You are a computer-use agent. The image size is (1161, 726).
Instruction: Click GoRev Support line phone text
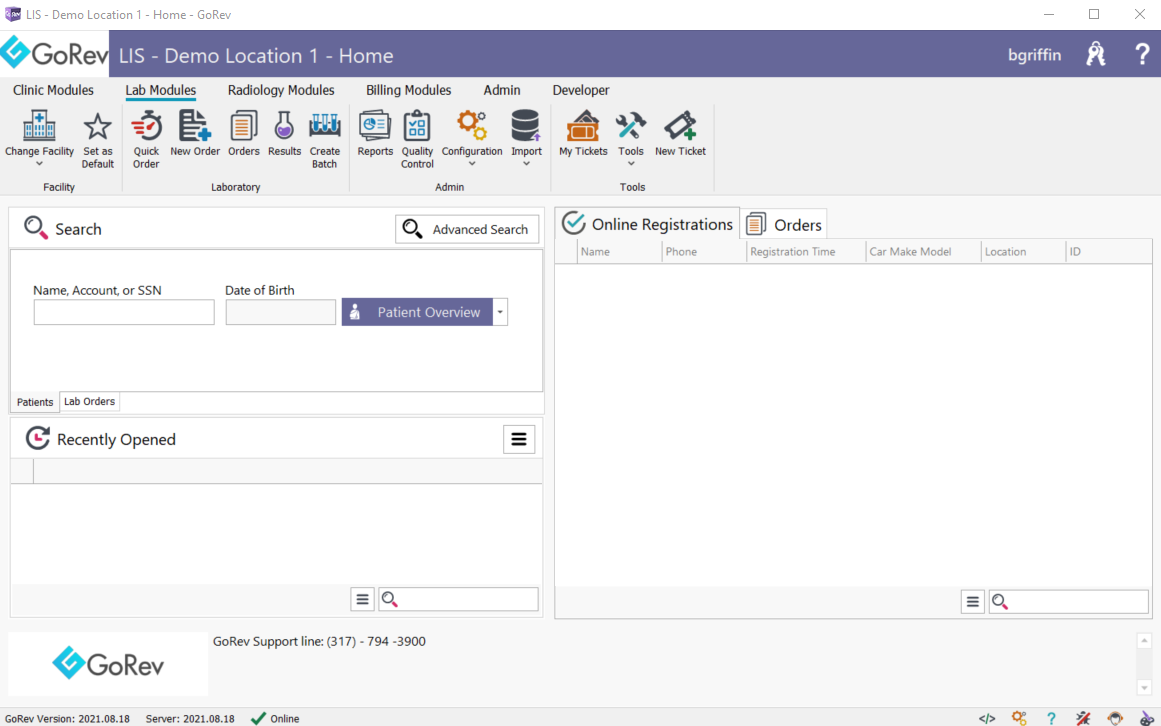319,642
